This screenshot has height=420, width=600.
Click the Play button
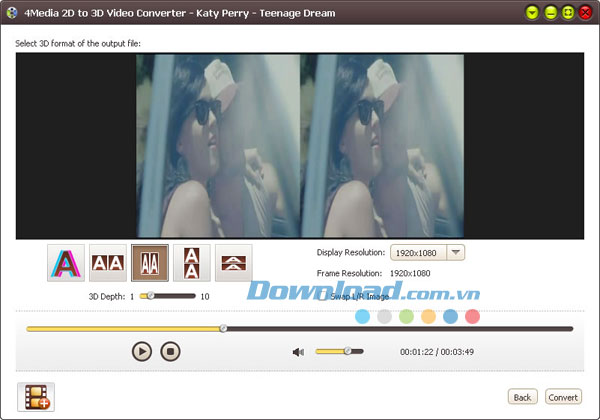coord(142,351)
